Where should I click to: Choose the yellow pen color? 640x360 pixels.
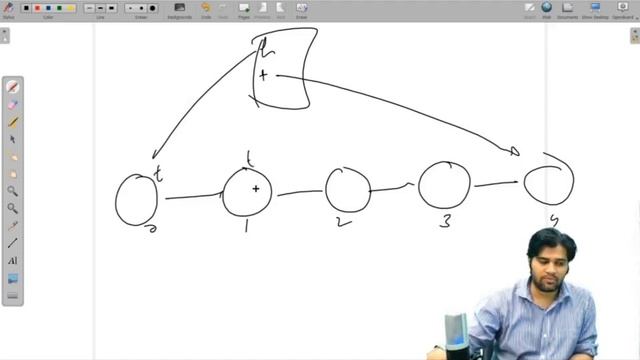coord(70,8)
